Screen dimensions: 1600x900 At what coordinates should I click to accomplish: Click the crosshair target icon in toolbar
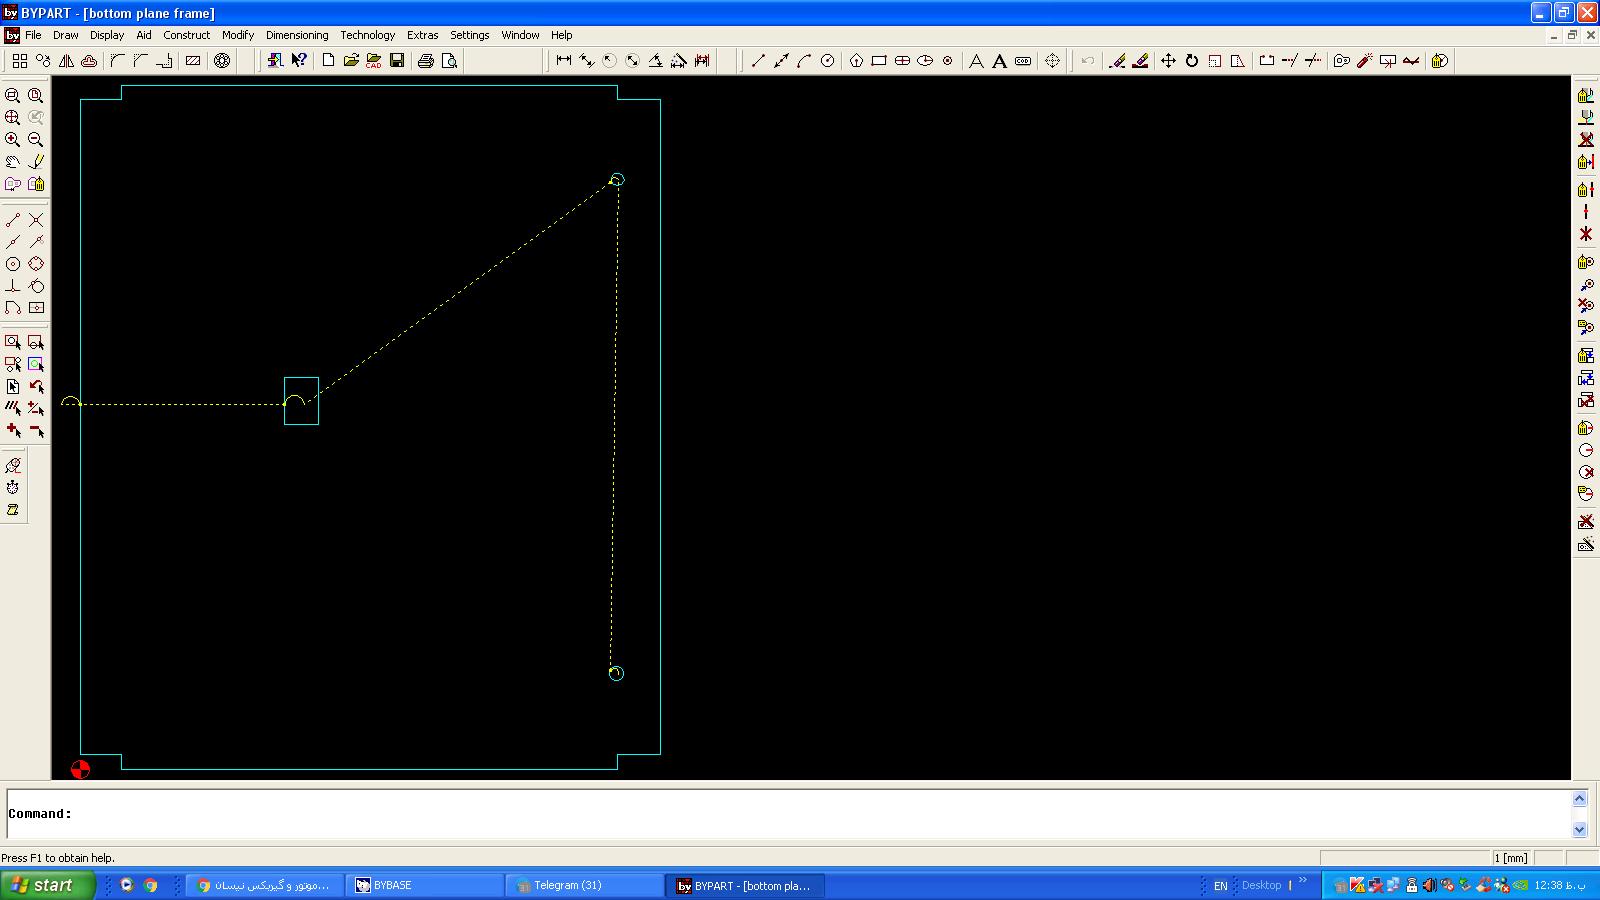(1052, 61)
